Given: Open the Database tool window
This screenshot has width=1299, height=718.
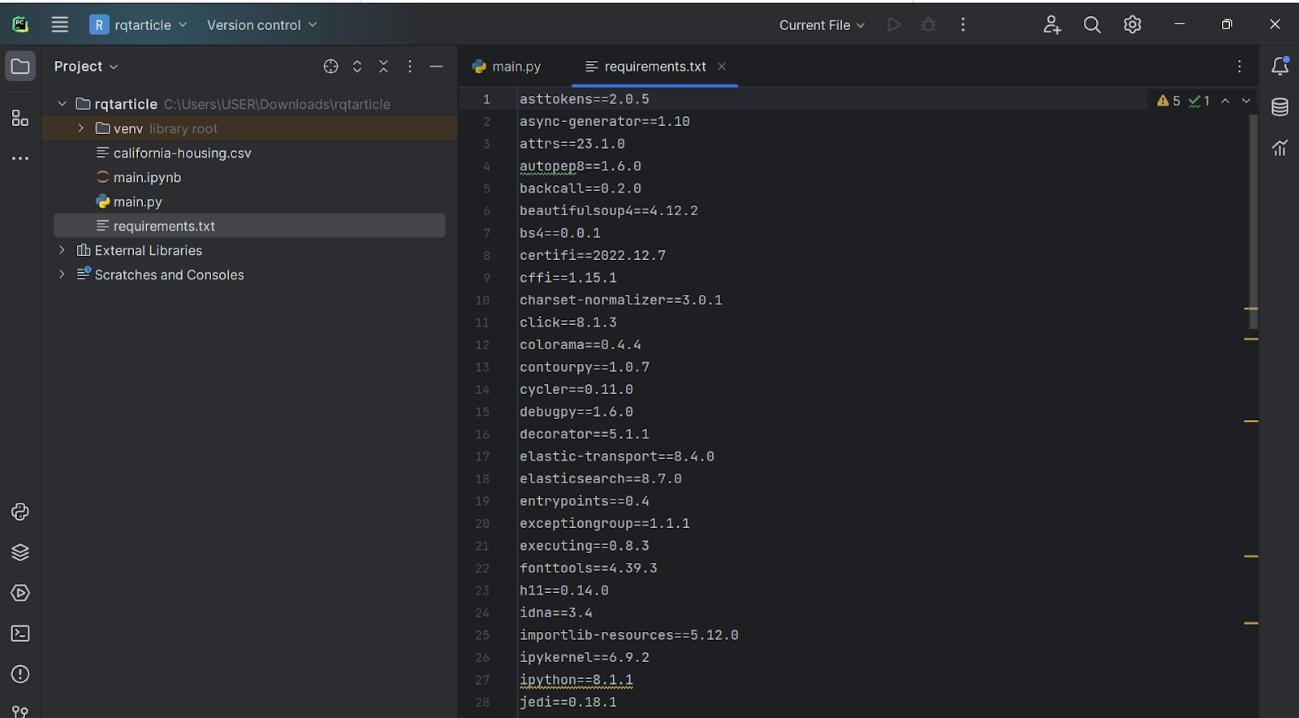Looking at the screenshot, I should (1279, 107).
